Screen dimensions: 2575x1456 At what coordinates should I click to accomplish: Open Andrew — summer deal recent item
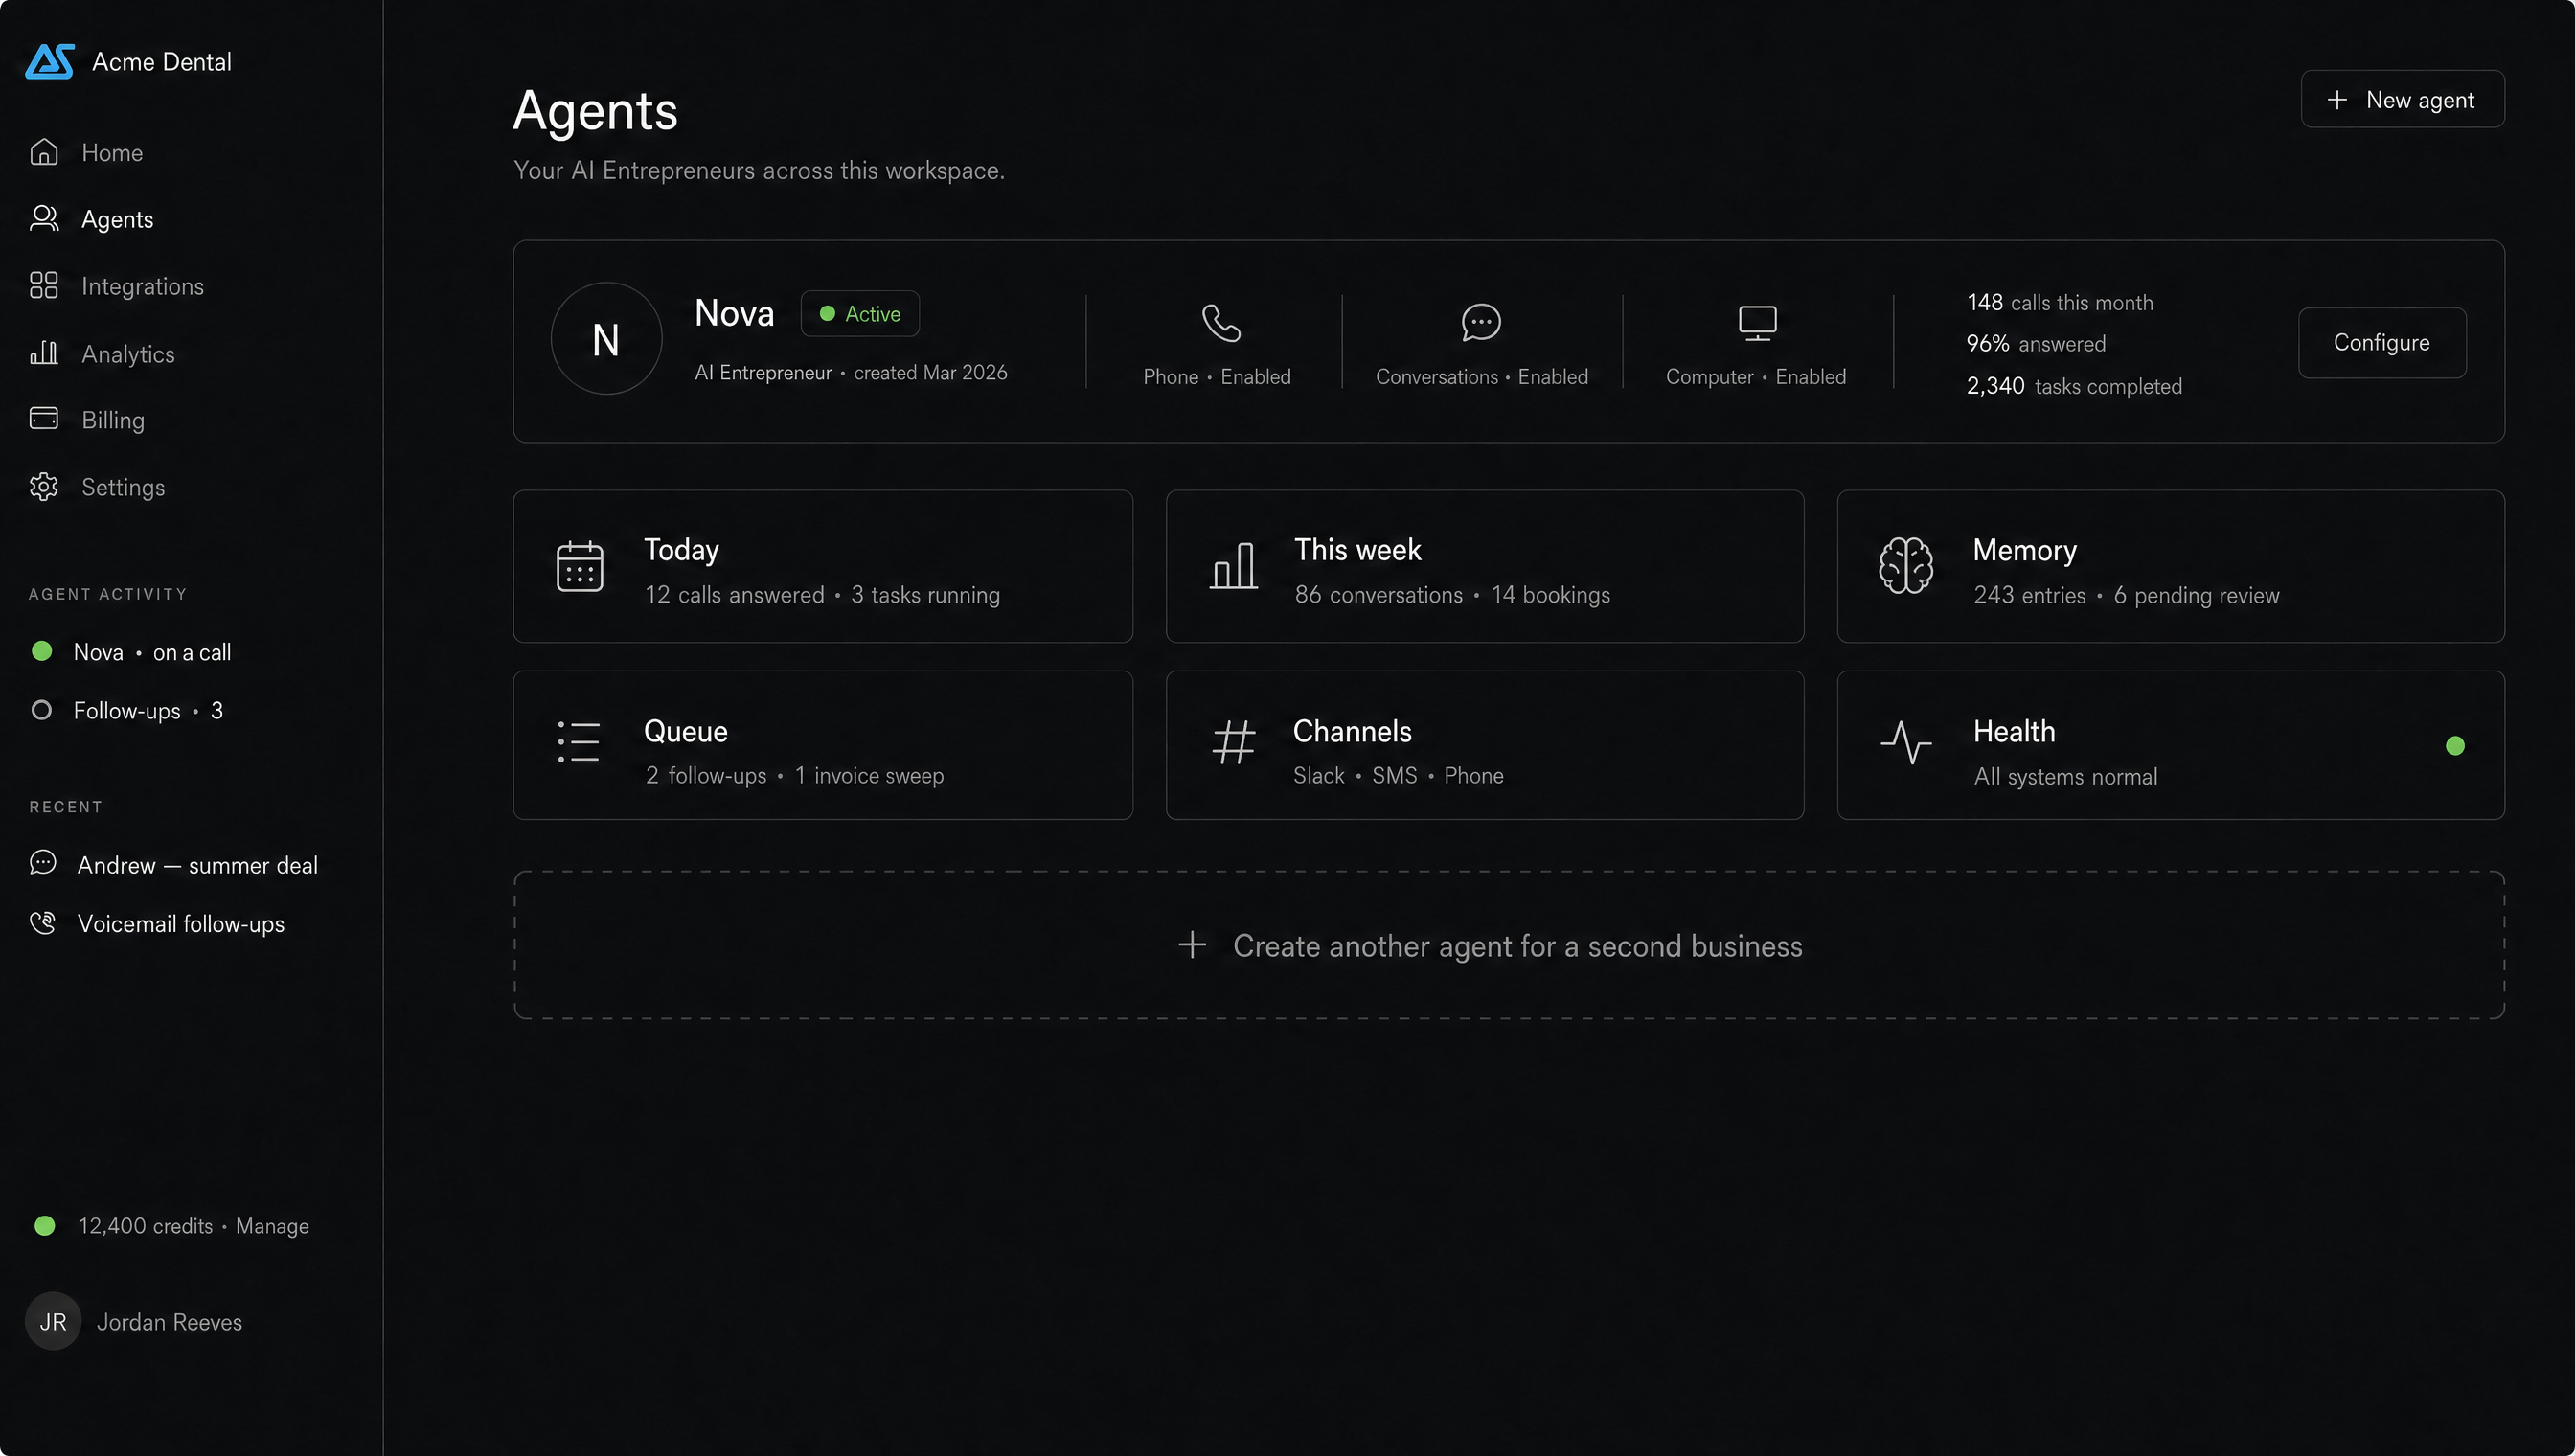(174, 865)
